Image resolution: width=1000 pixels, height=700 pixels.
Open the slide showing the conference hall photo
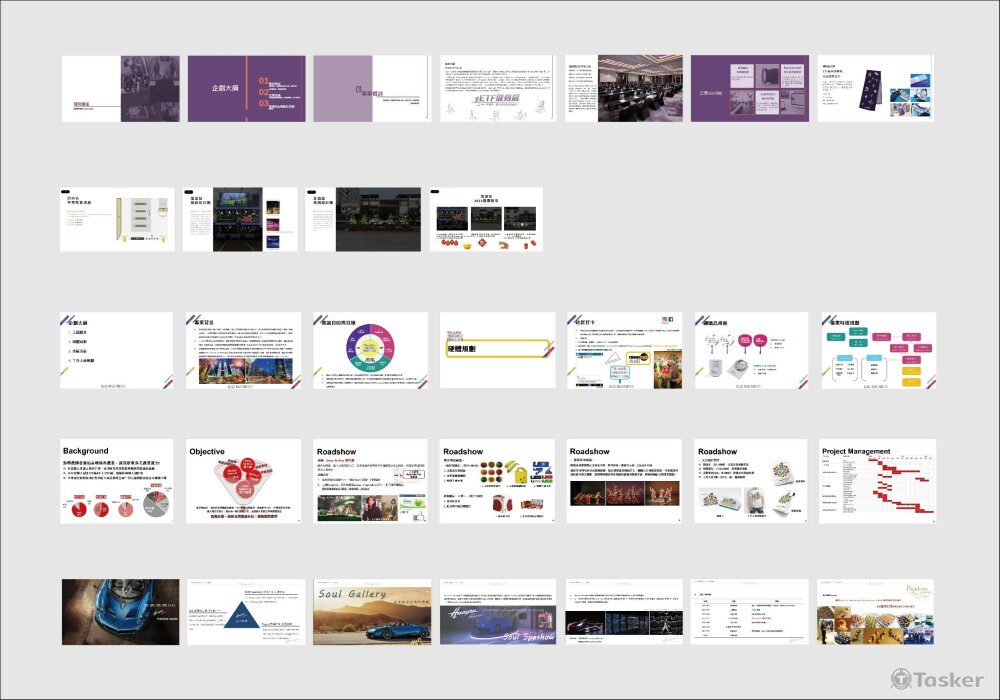tap(623, 89)
